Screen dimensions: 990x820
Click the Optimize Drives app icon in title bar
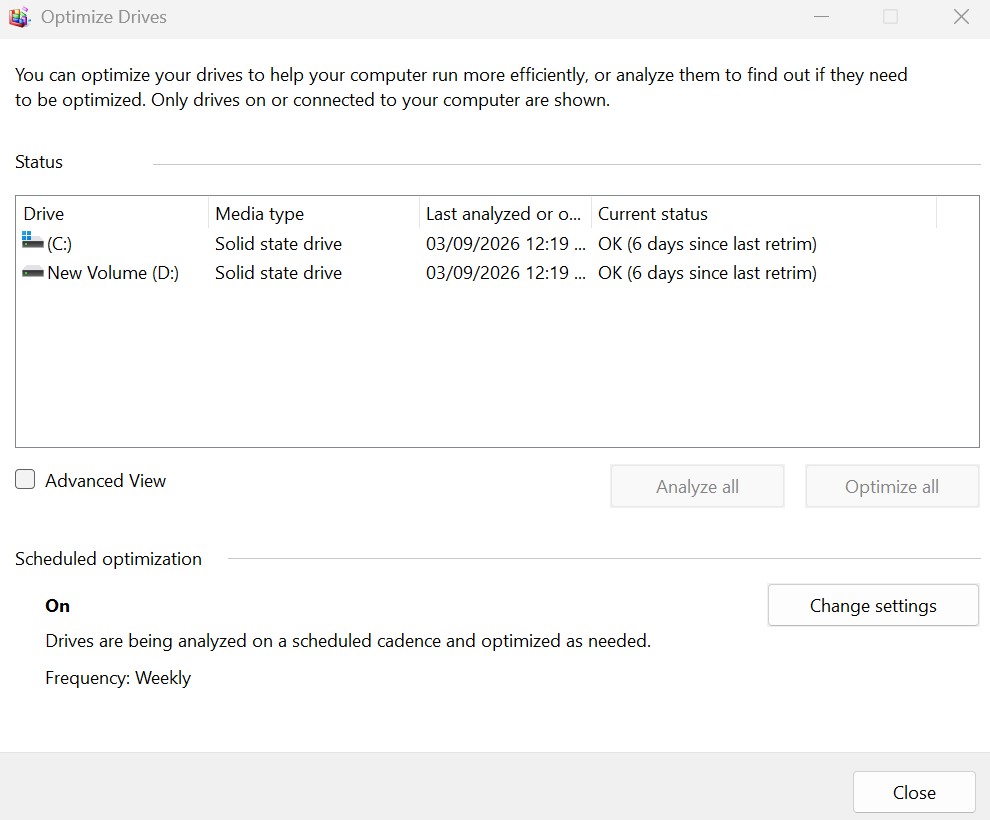pos(20,17)
